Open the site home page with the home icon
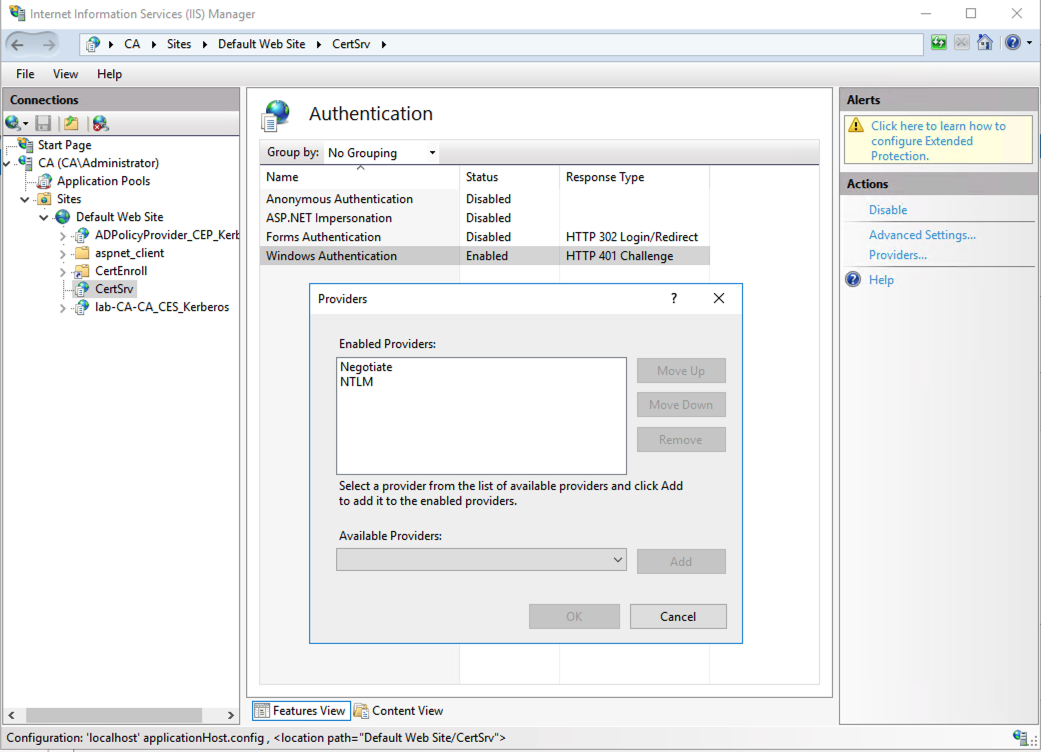Screen dimensions: 1041x752 point(985,43)
